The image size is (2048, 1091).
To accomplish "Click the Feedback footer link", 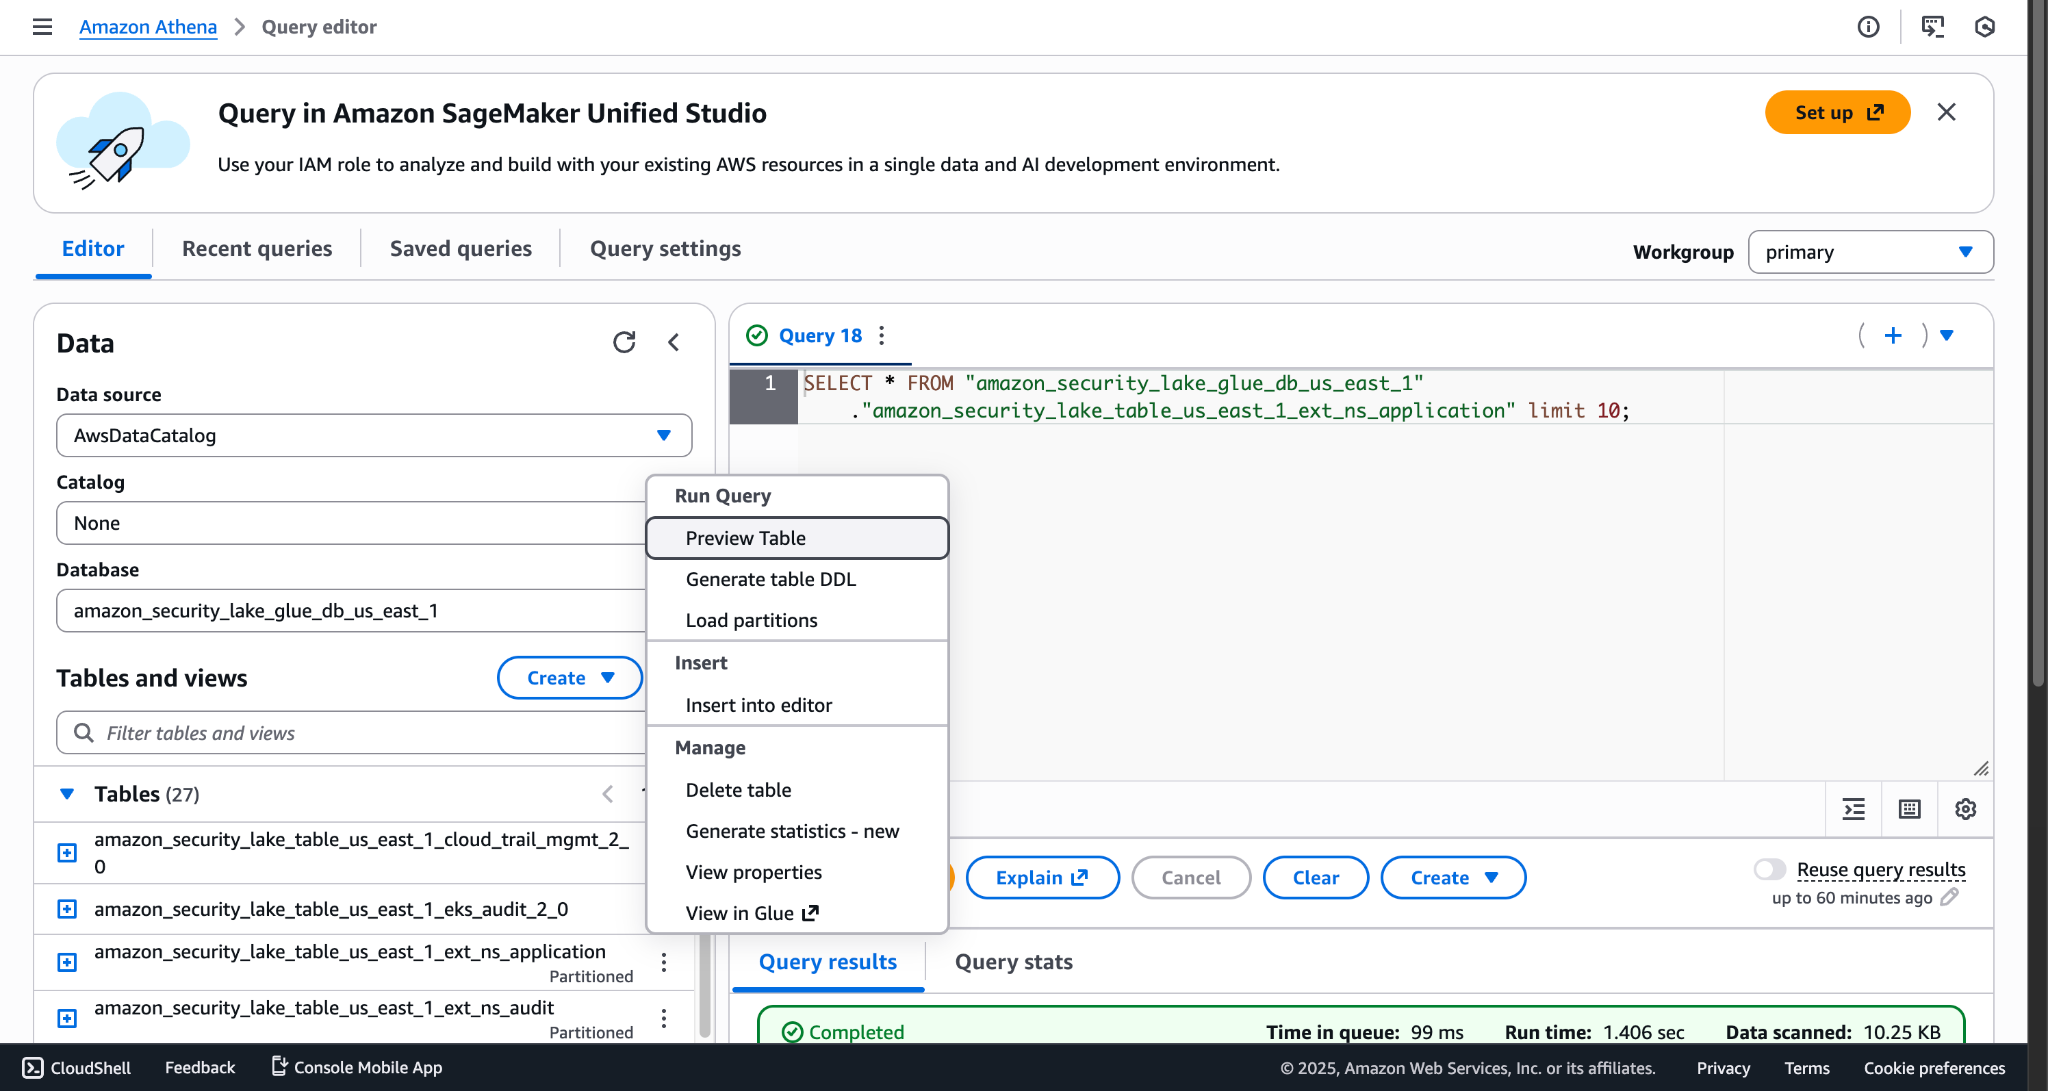I will pyautogui.click(x=200, y=1068).
